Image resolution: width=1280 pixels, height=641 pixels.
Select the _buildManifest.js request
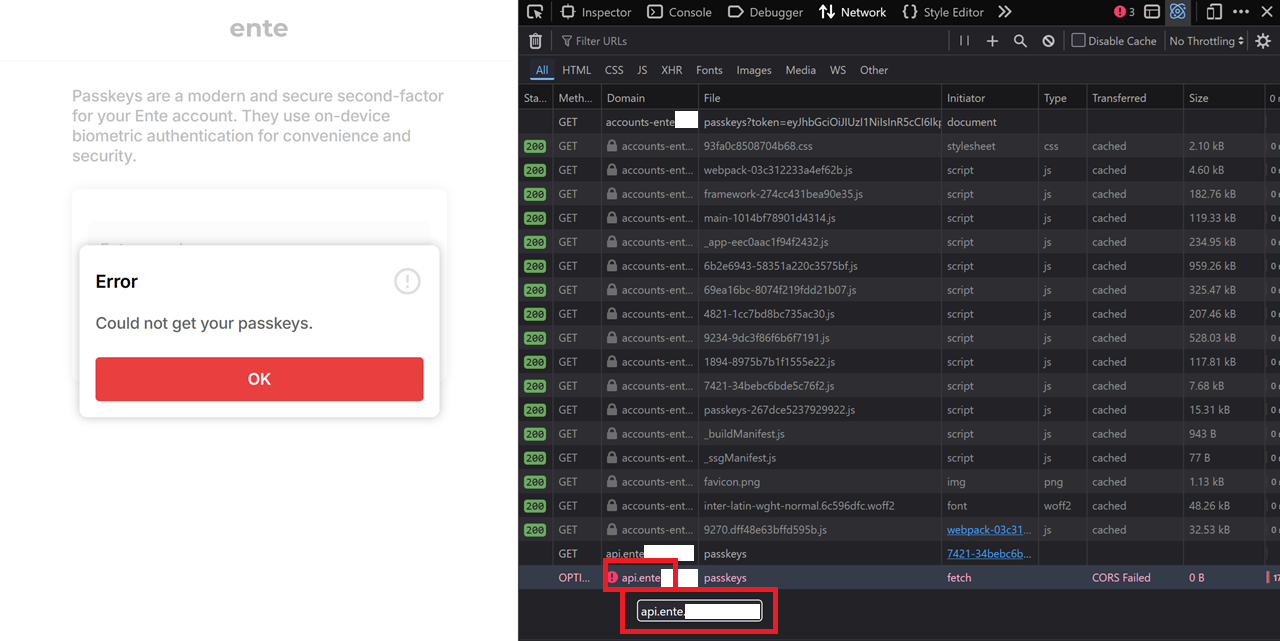899,434
